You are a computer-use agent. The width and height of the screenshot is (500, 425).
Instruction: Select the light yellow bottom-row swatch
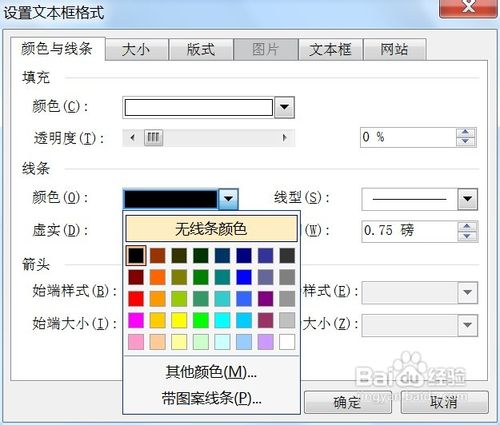pos(179,342)
